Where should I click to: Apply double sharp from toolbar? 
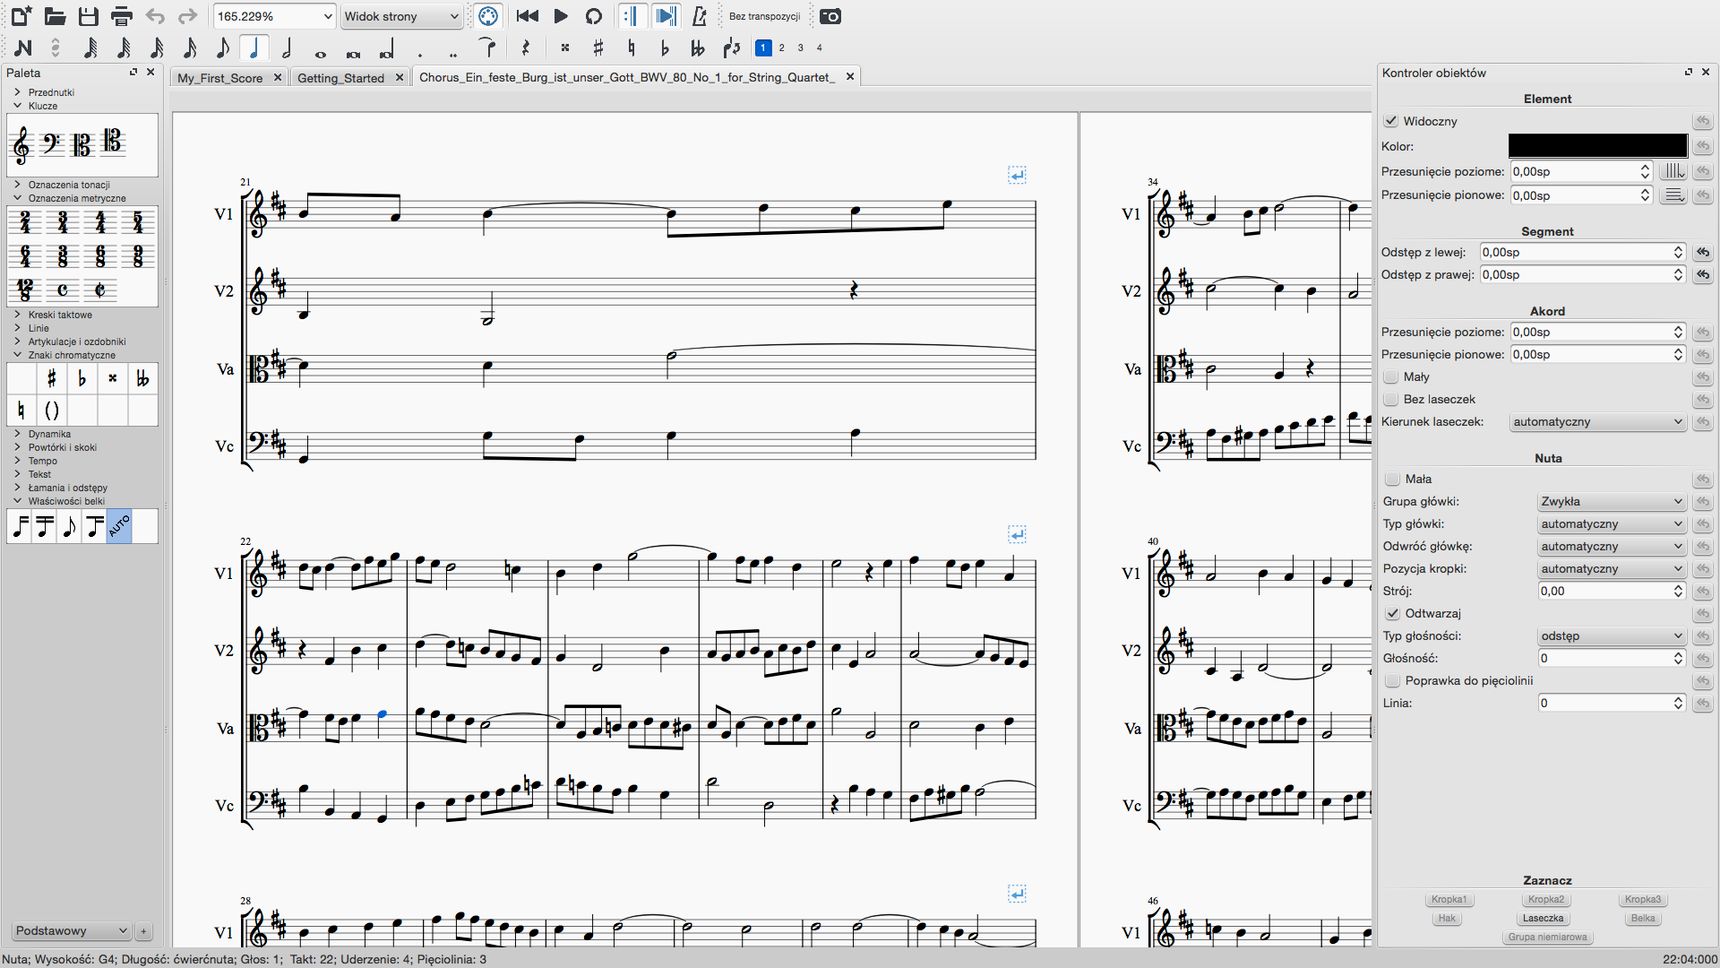[565, 47]
